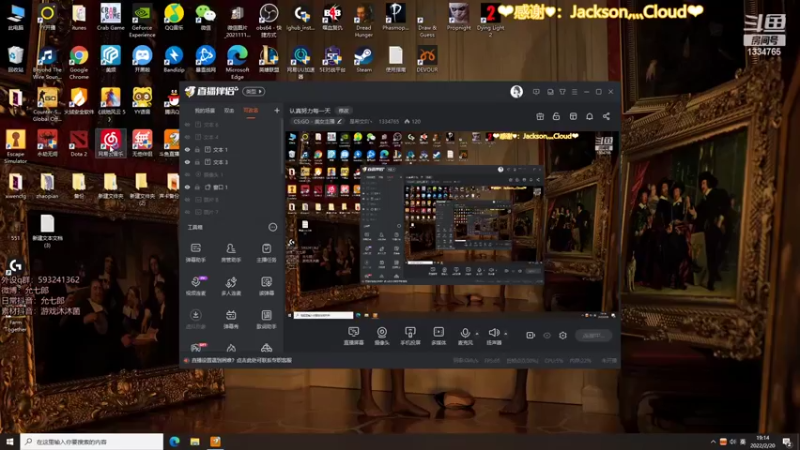Show hidden tray icons chevron in taskbar
Viewport: 800px width, 450px height.
pyautogui.click(x=713, y=441)
